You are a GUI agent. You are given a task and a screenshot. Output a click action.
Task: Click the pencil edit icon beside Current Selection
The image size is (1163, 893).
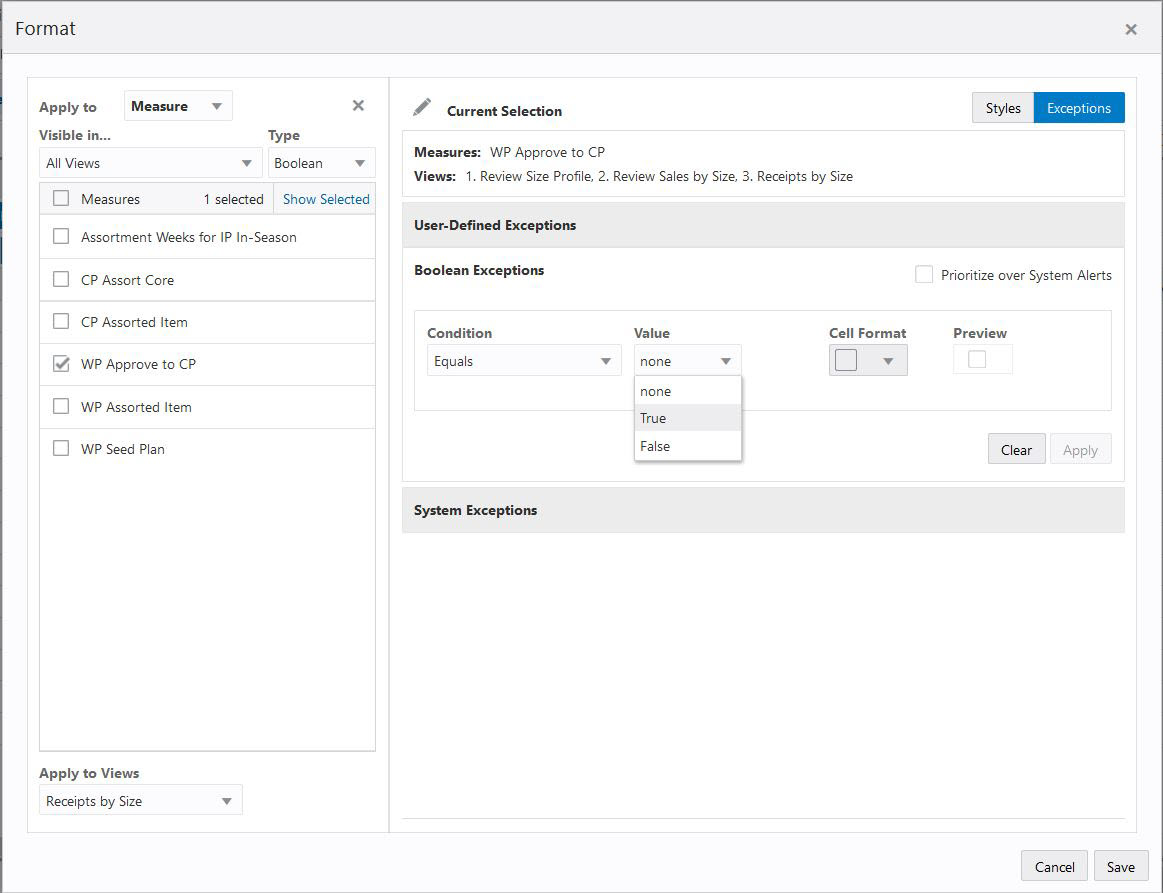click(421, 108)
